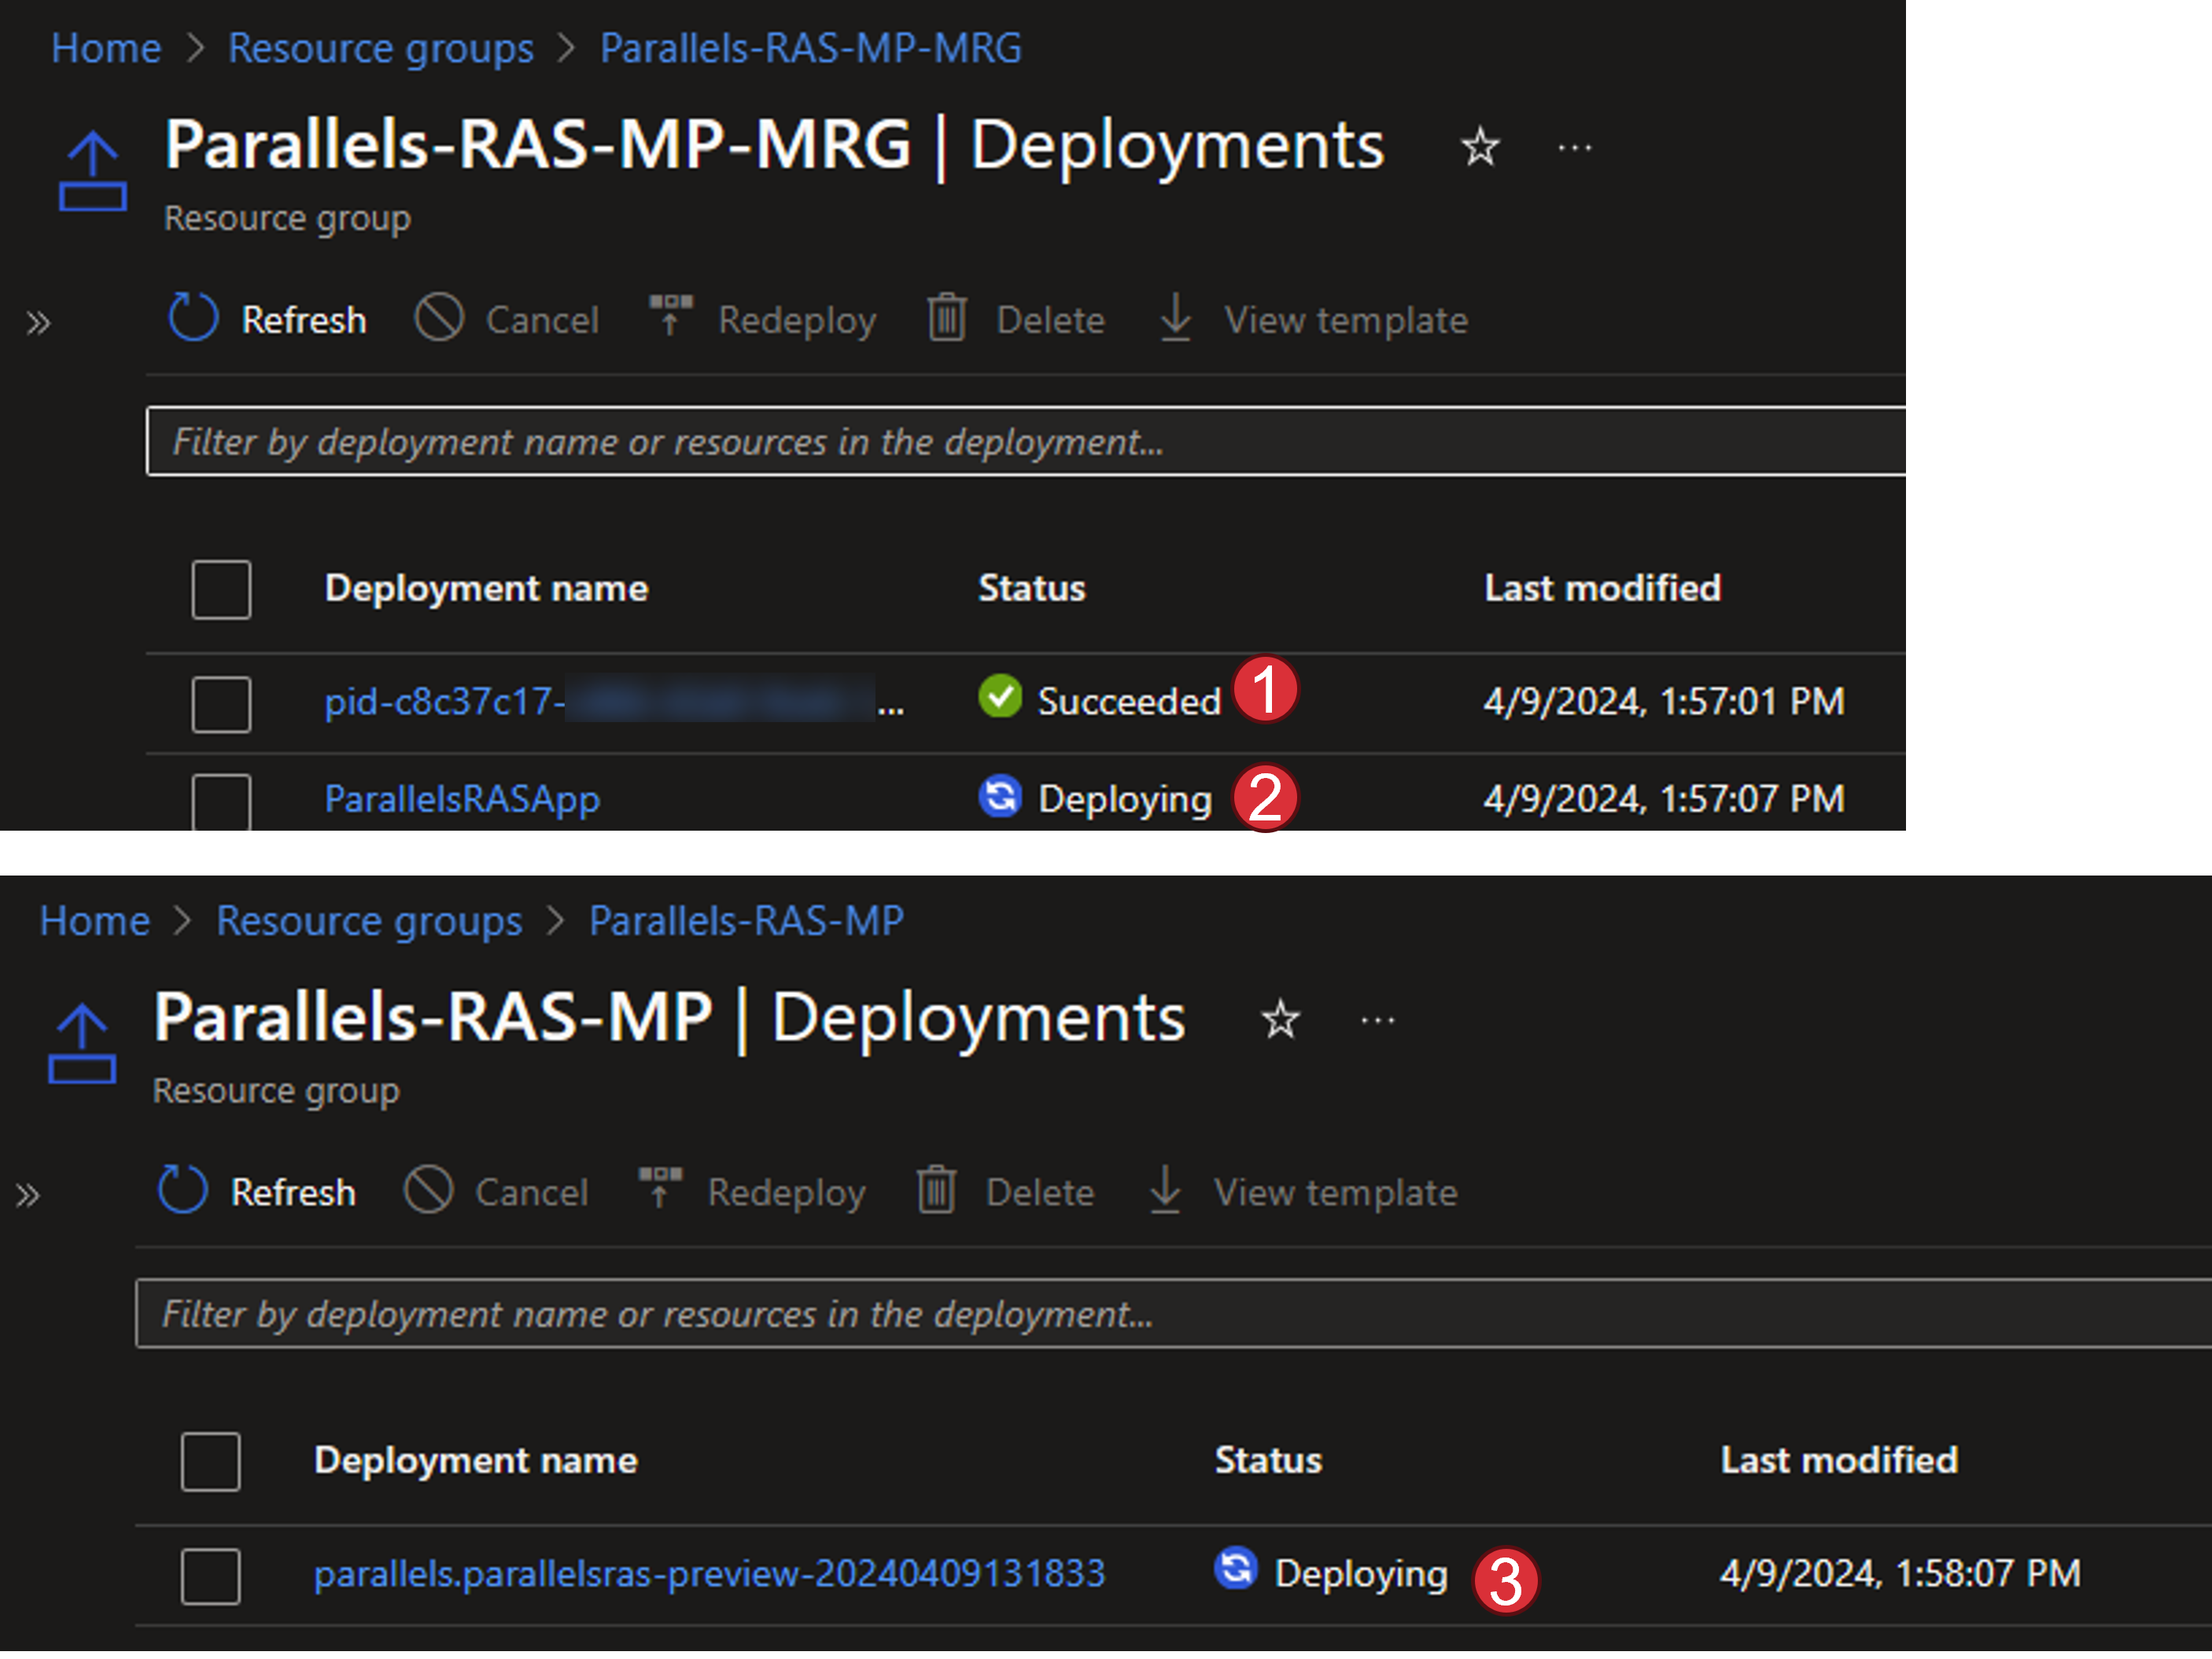This screenshot has width=2212, height=1659.
Task: Click Delete trash icon in Parallels-RAS-MP-MRG pane
Action: pyautogui.click(x=946, y=319)
